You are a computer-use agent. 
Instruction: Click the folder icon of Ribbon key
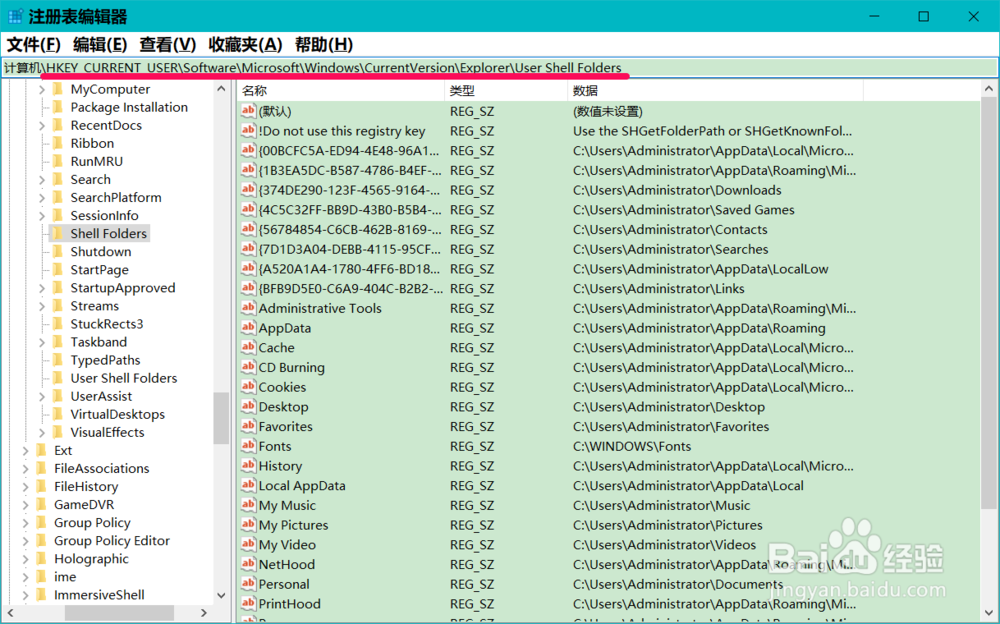57,143
